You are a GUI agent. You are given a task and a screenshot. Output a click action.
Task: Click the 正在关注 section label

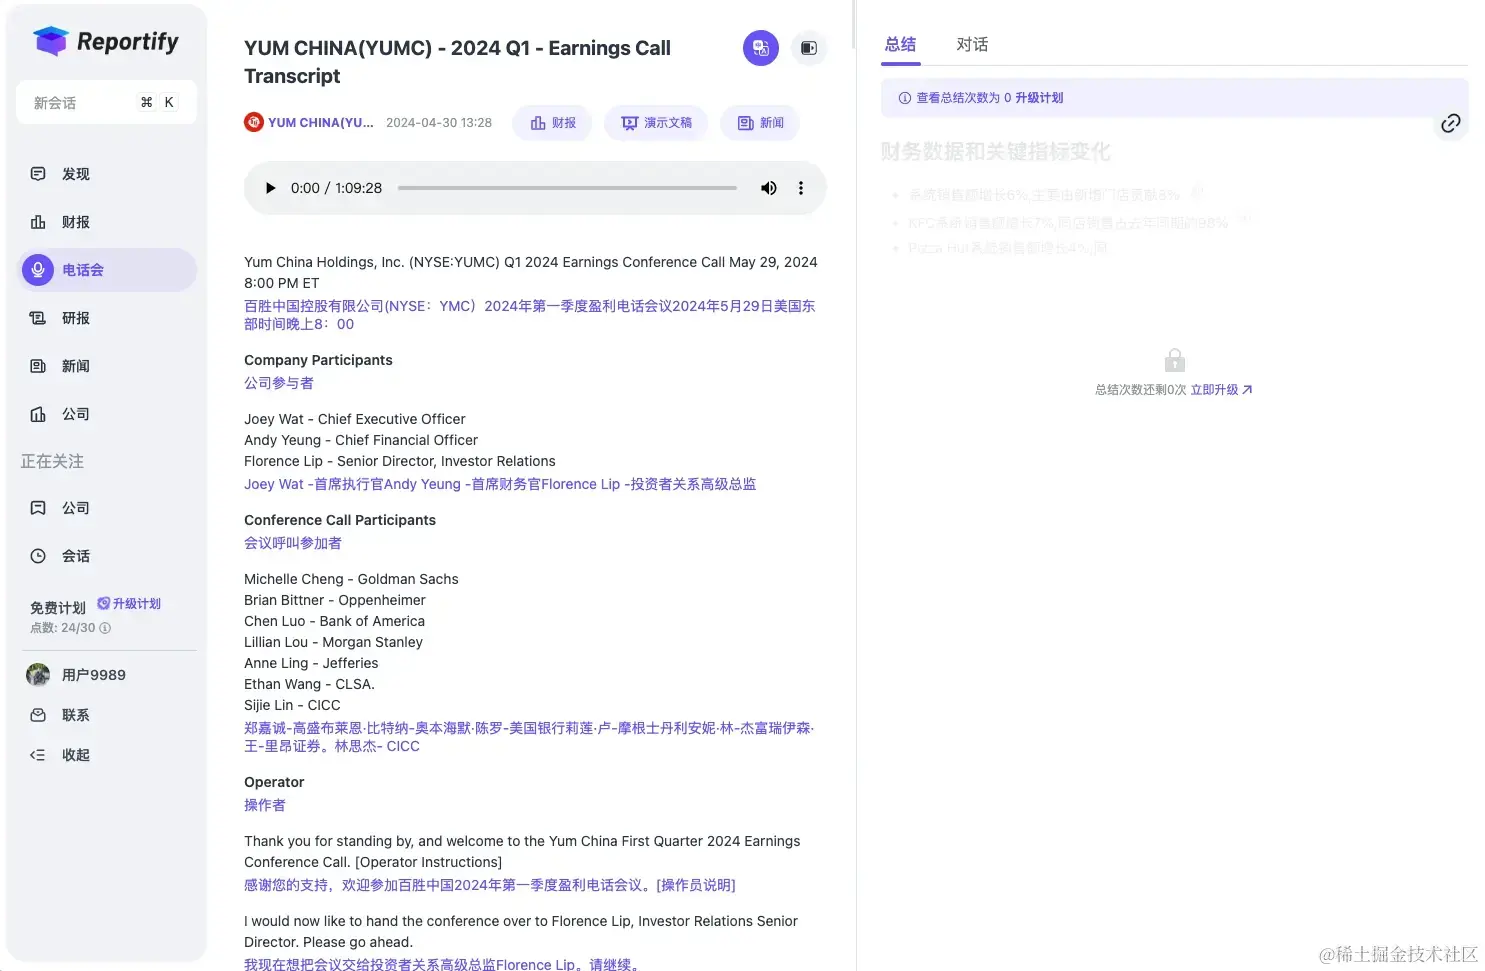click(53, 461)
